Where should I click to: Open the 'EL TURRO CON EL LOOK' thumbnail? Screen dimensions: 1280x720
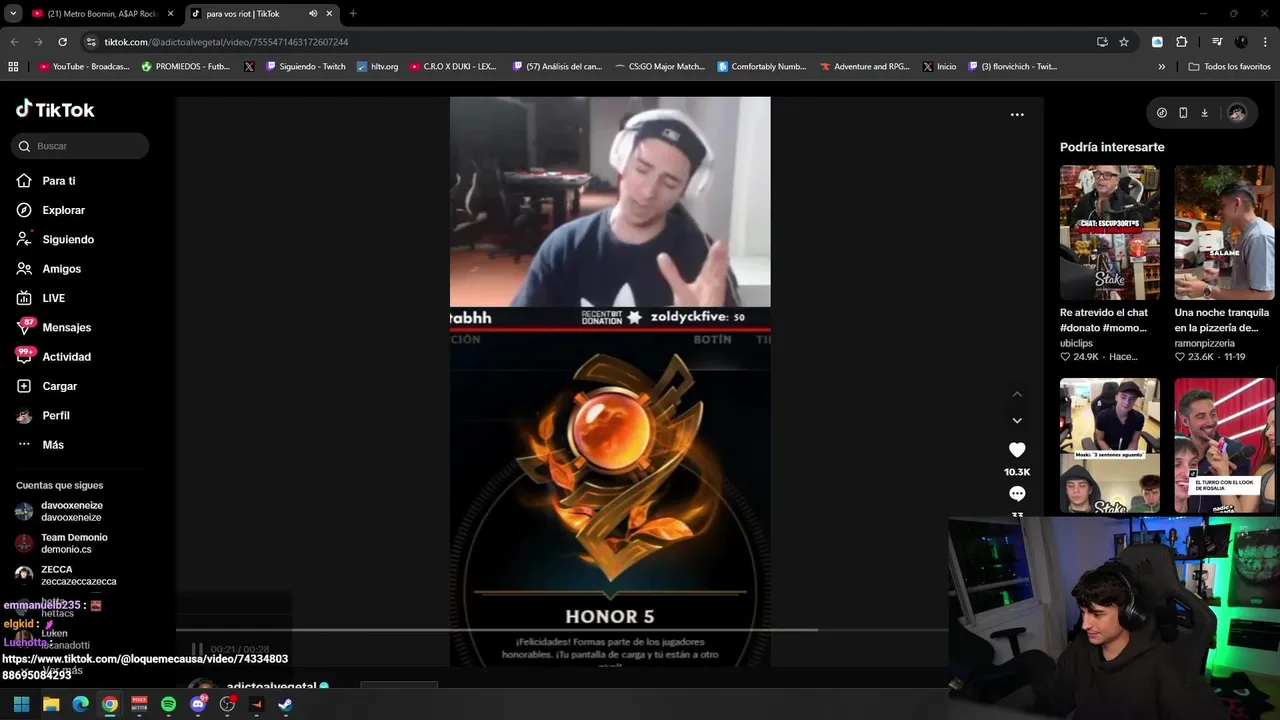(1224, 445)
